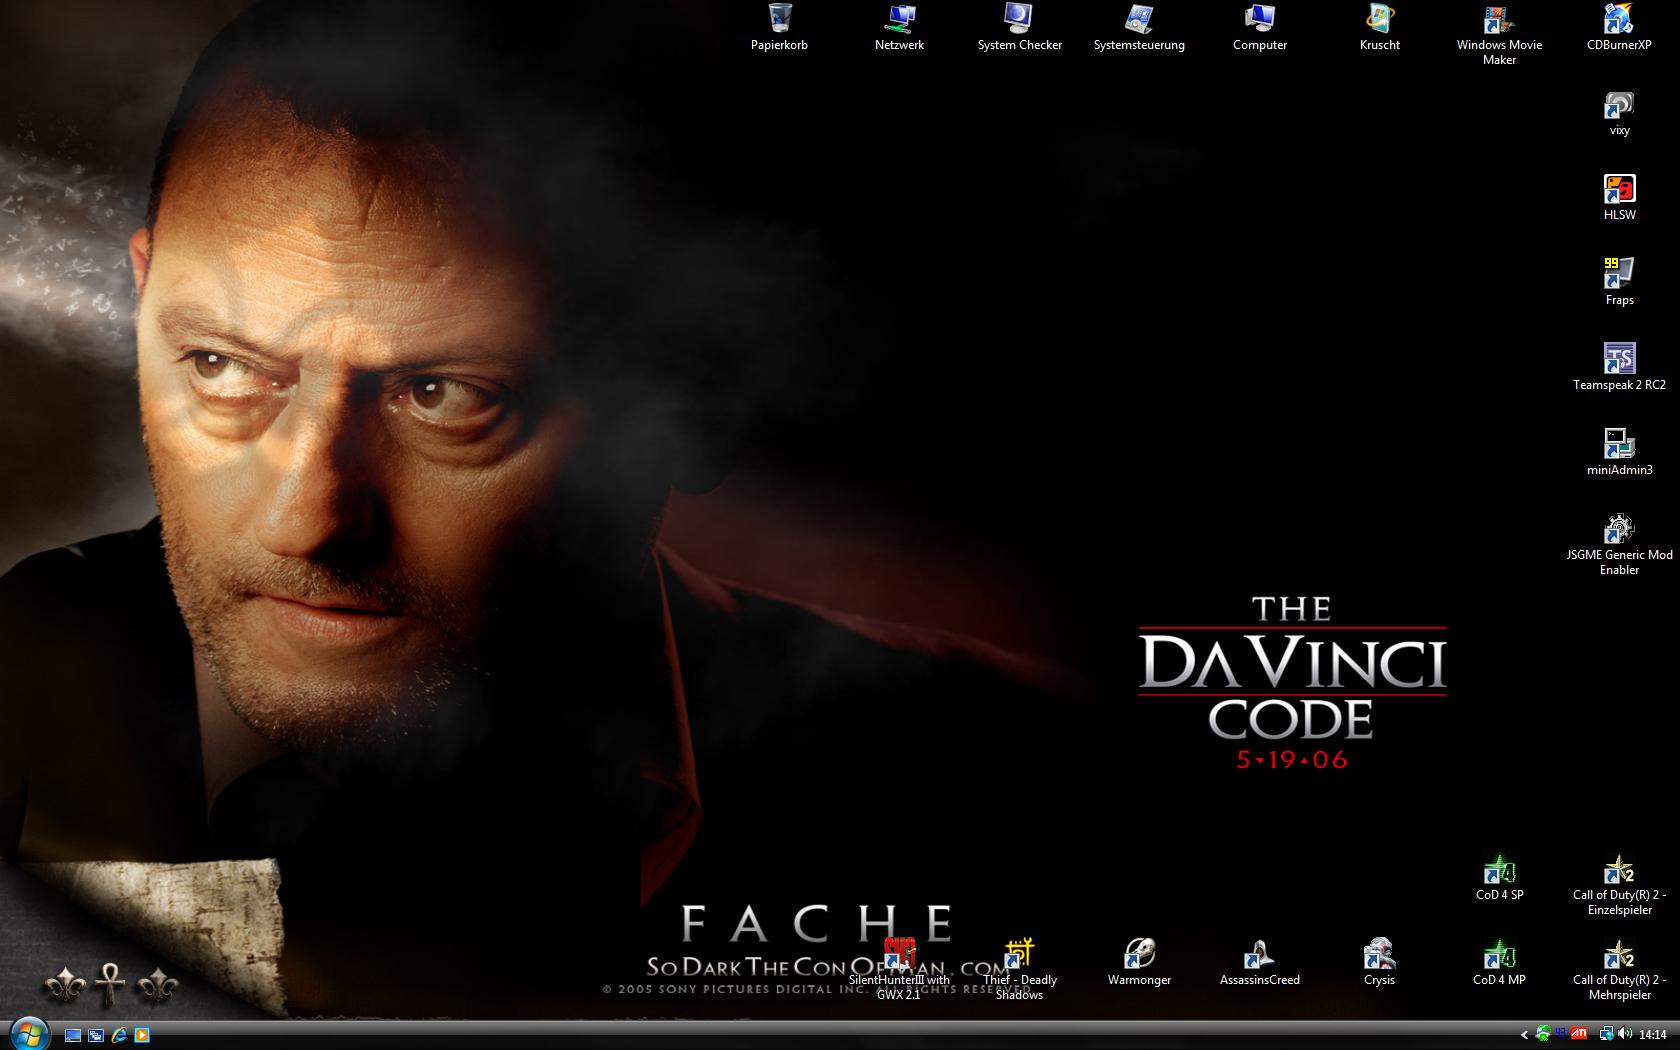The image size is (1680, 1050).
Task: Open the green globe messenger tray icon
Action: click(x=1544, y=1034)
